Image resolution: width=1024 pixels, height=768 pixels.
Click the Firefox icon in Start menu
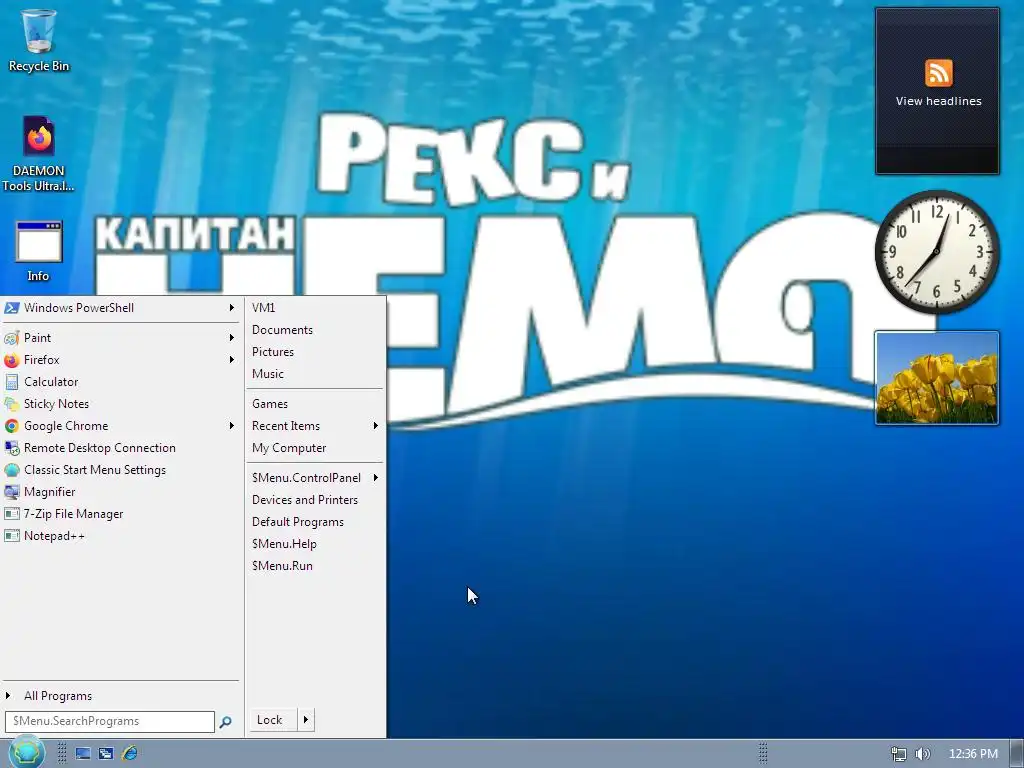tap(12, 360)
